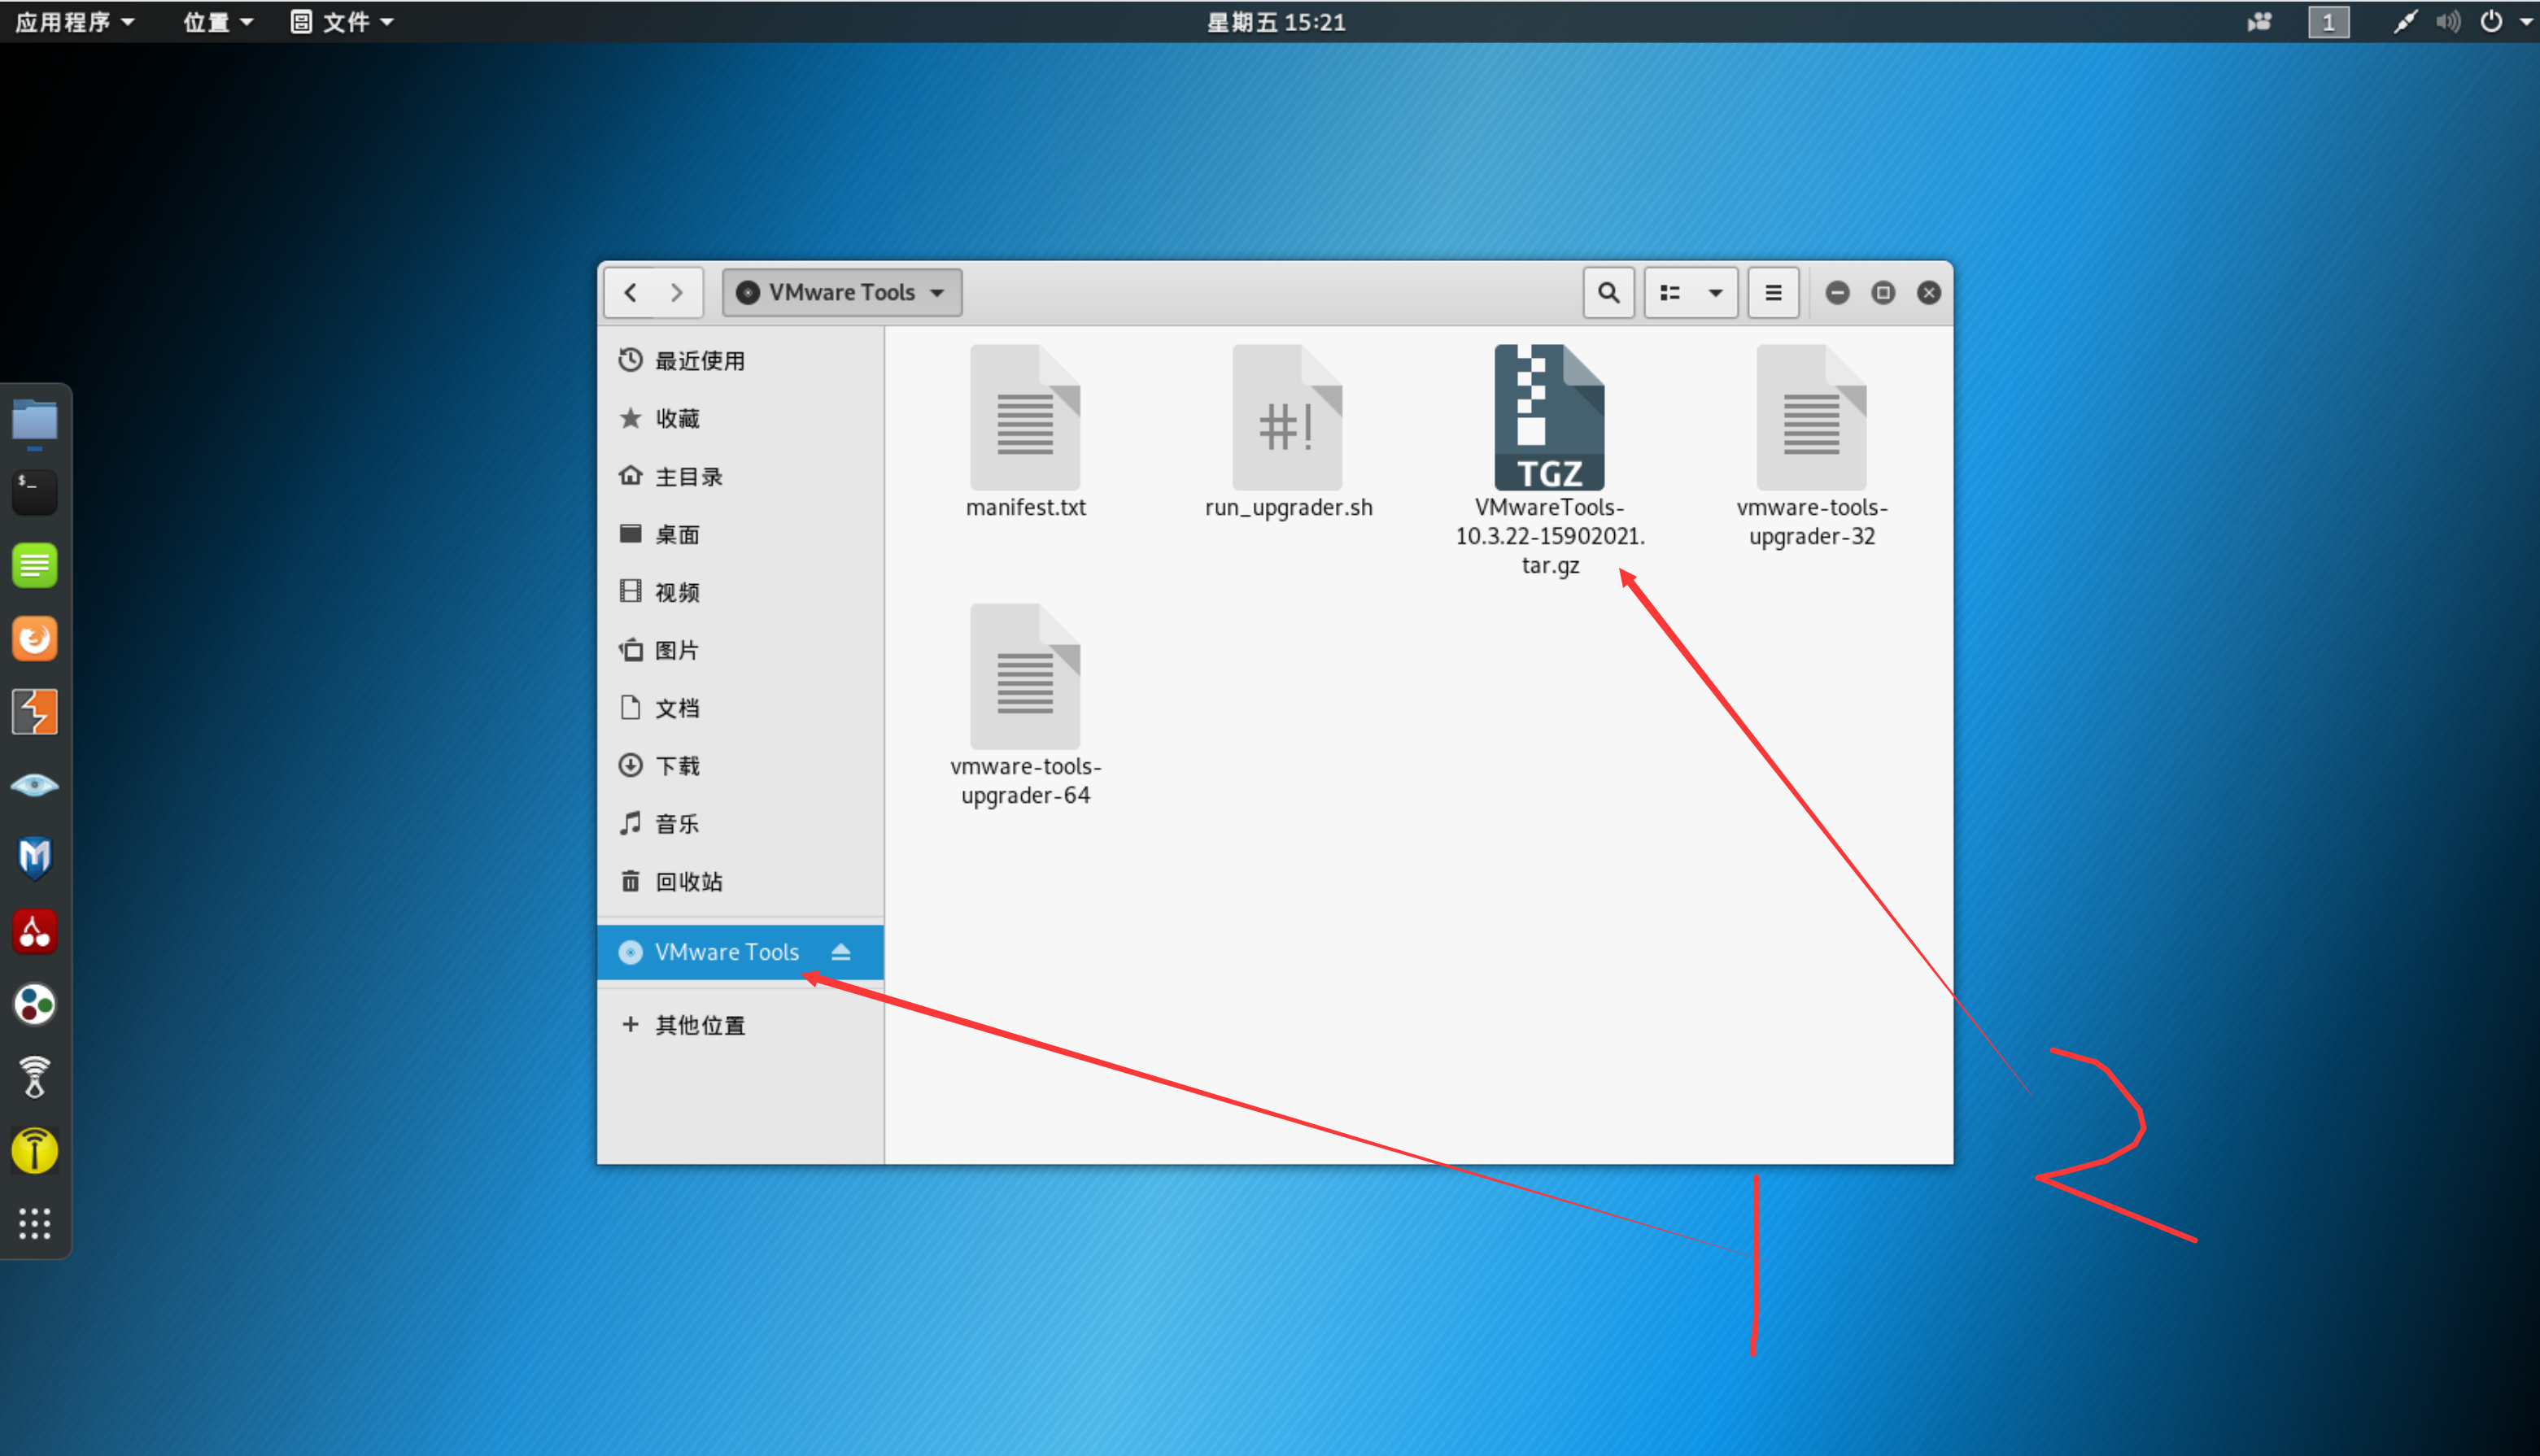Select the run_upgrader.sh script file
The width and height of the screenshot is (2540, 1456).
[x=1287, y=418]
